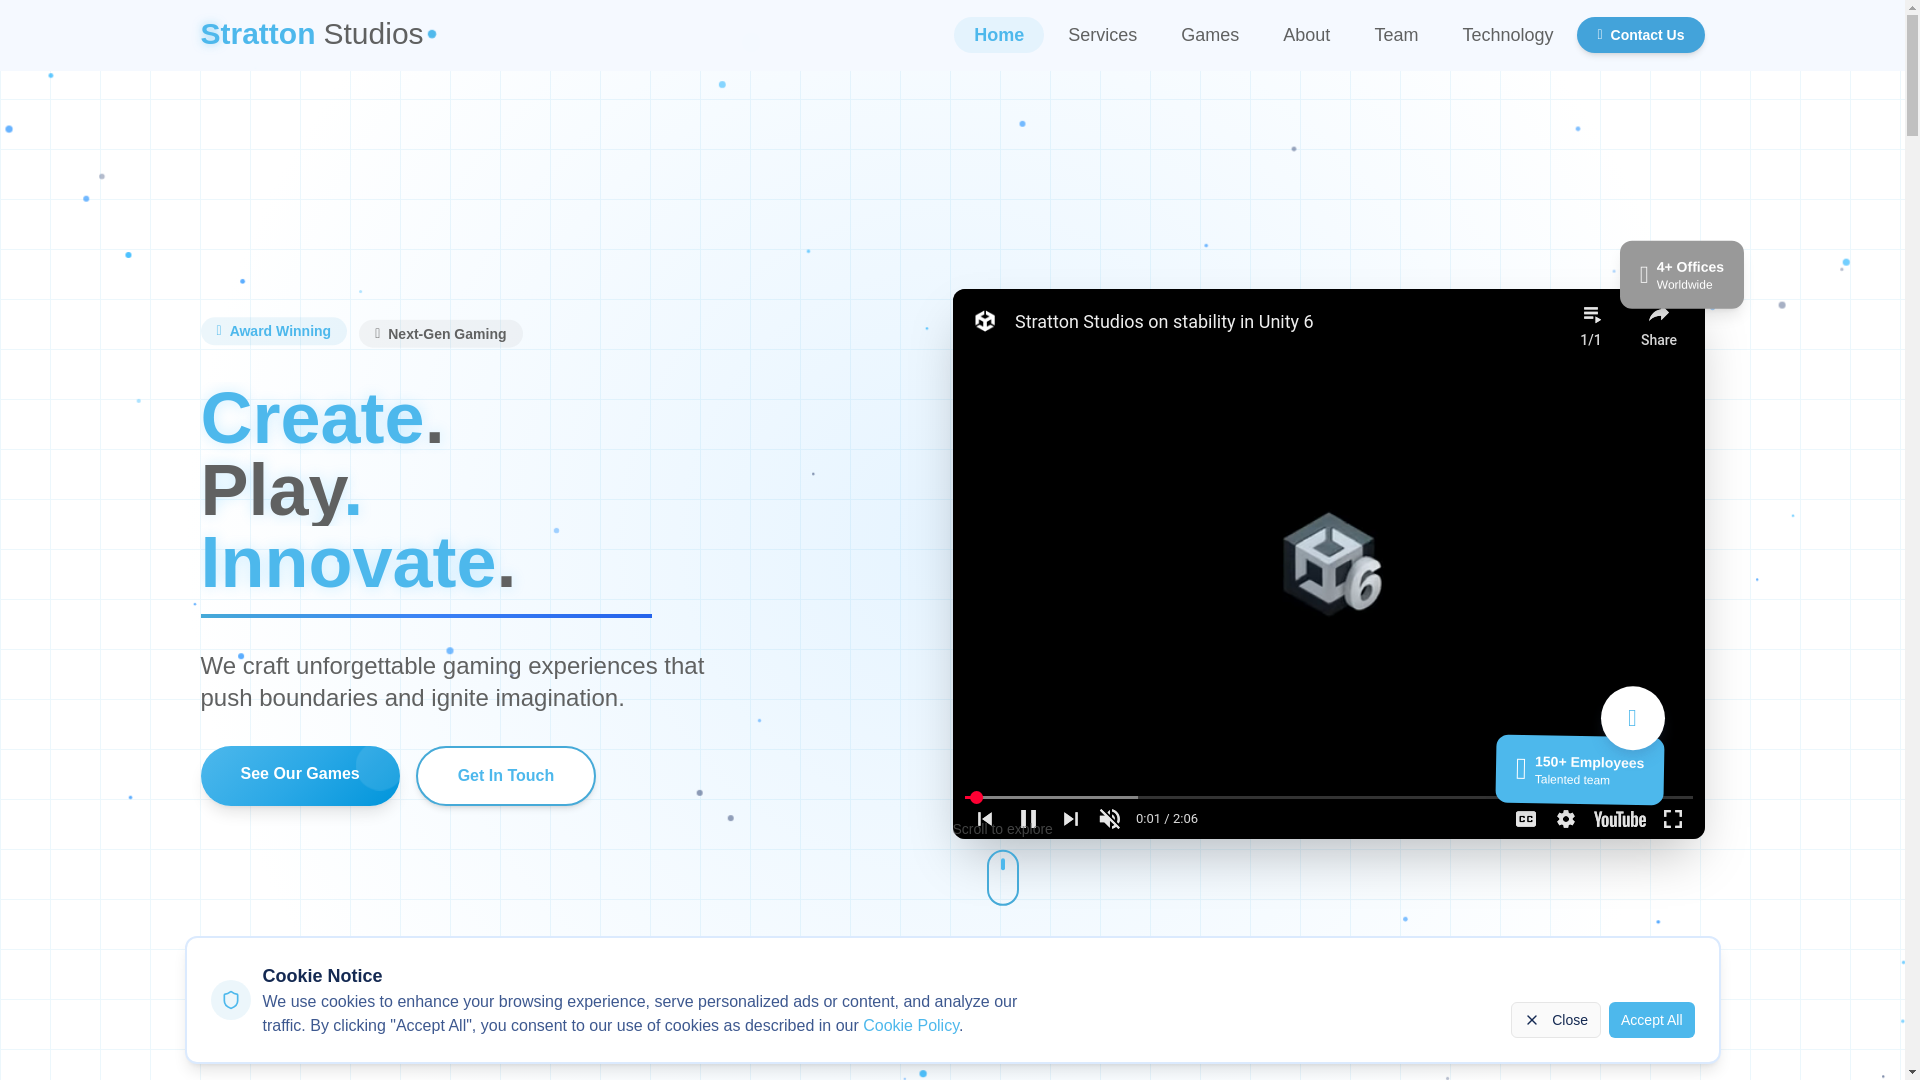Click the cookie shield icon
1920x1080 pixels.
231,1000
